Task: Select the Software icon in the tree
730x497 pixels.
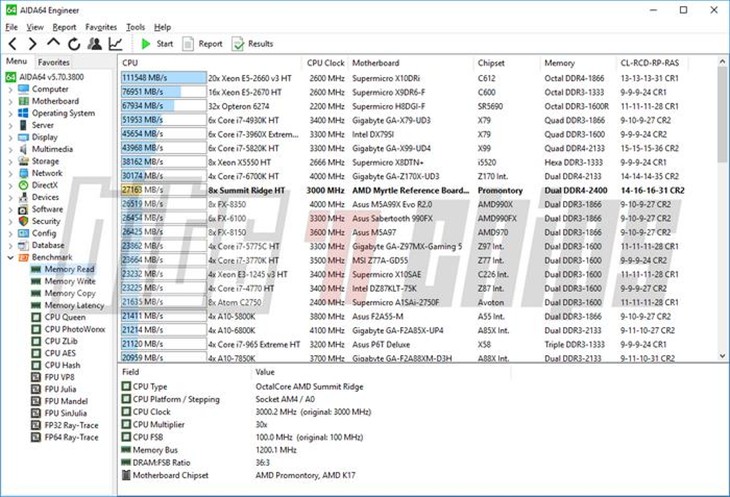Action: 23,209
